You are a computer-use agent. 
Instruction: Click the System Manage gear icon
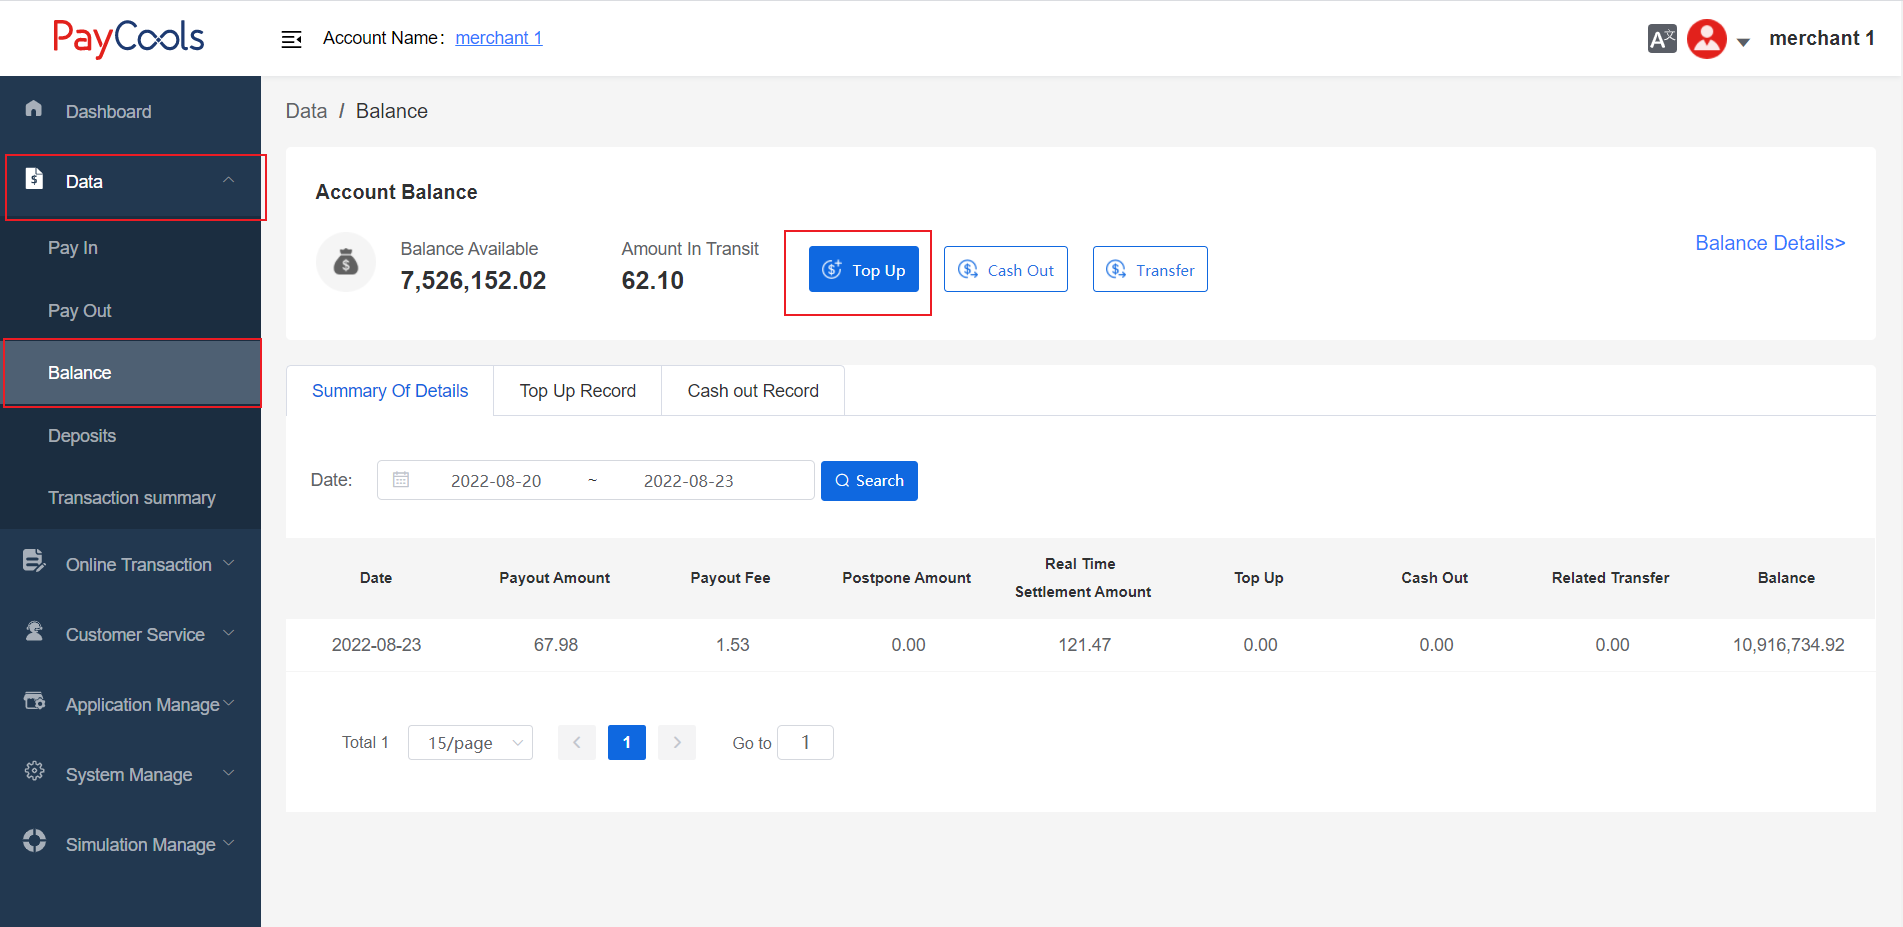[34, 771]
